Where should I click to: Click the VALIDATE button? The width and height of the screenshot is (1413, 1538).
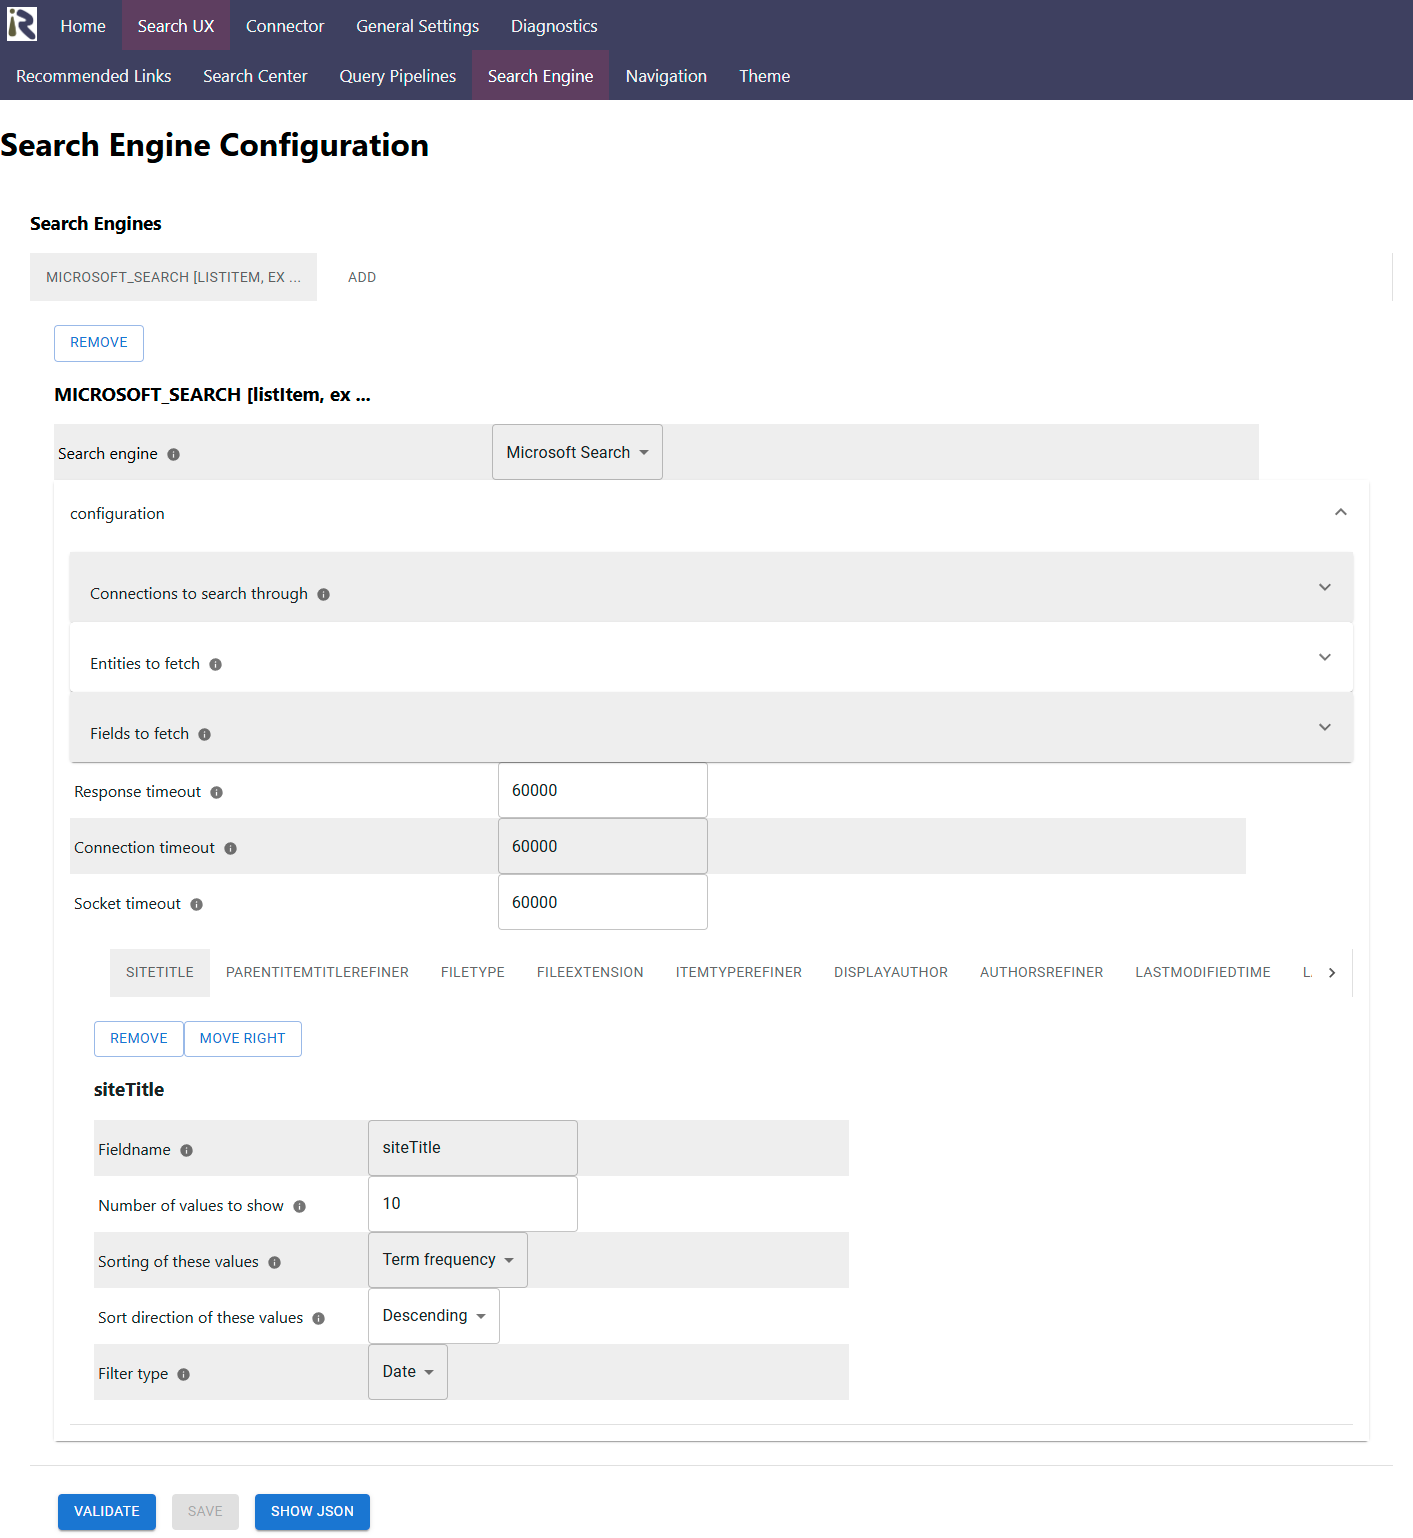[x=107, y=1511]
